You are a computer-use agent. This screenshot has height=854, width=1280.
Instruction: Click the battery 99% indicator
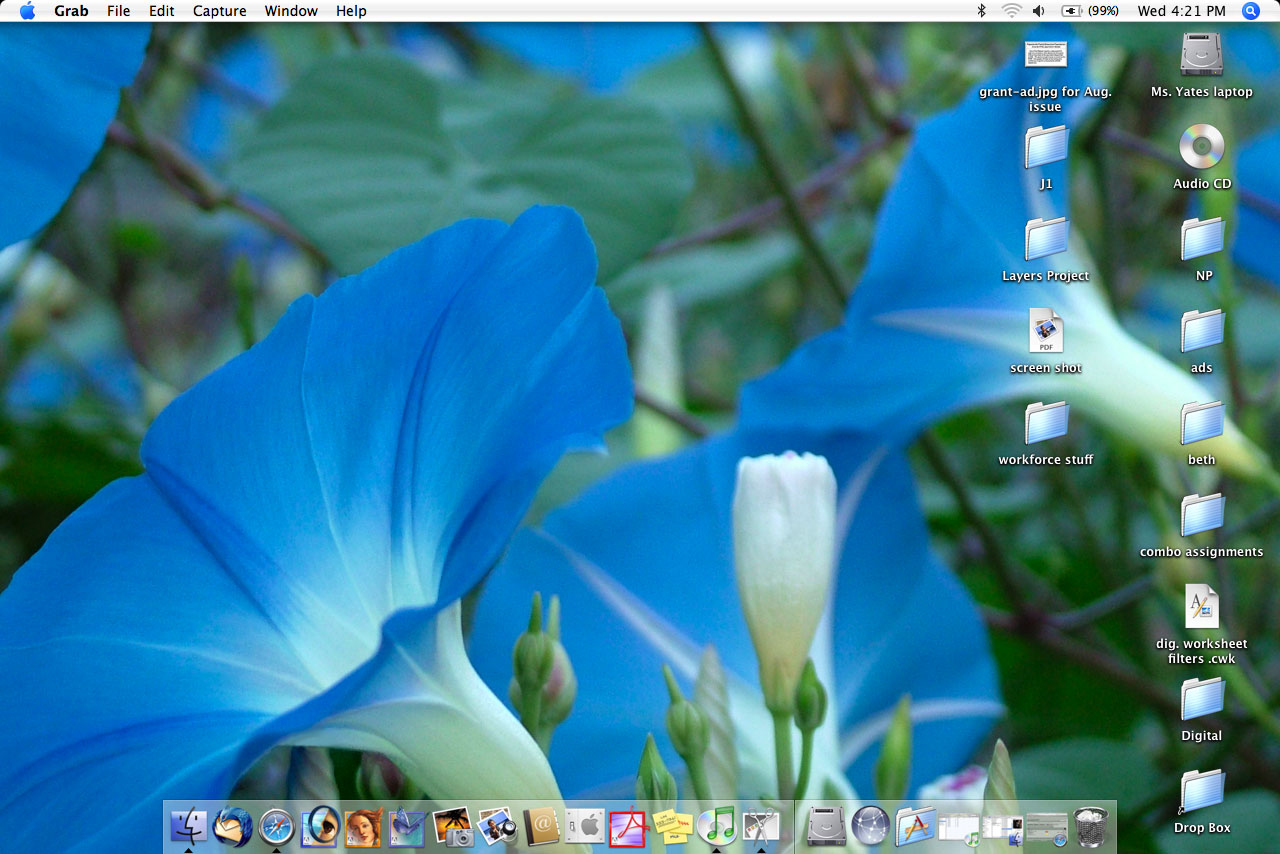[1090, 11]
